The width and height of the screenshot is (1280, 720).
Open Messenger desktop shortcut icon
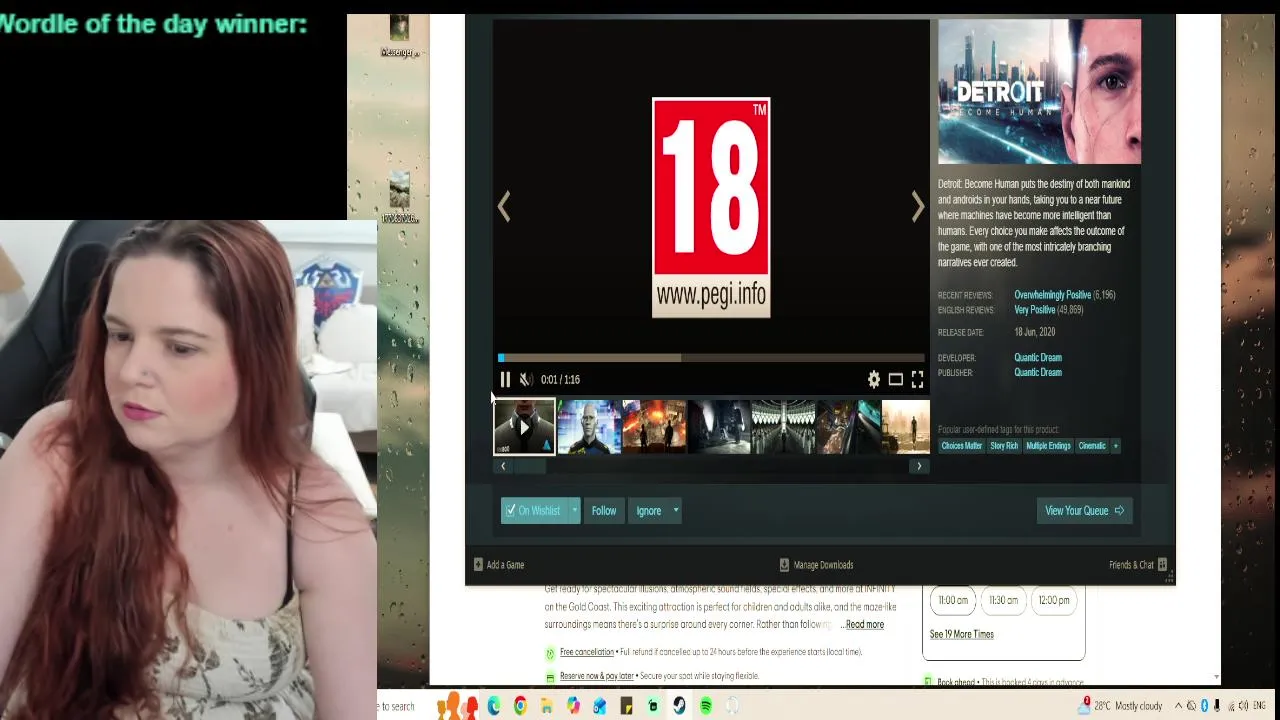399,34
